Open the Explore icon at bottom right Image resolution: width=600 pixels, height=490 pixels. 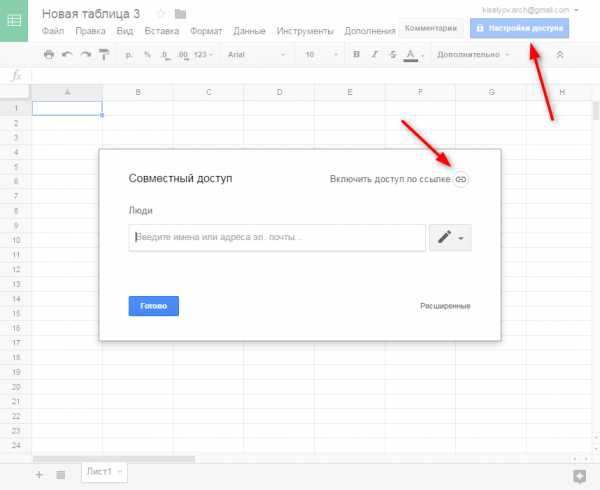579,476
